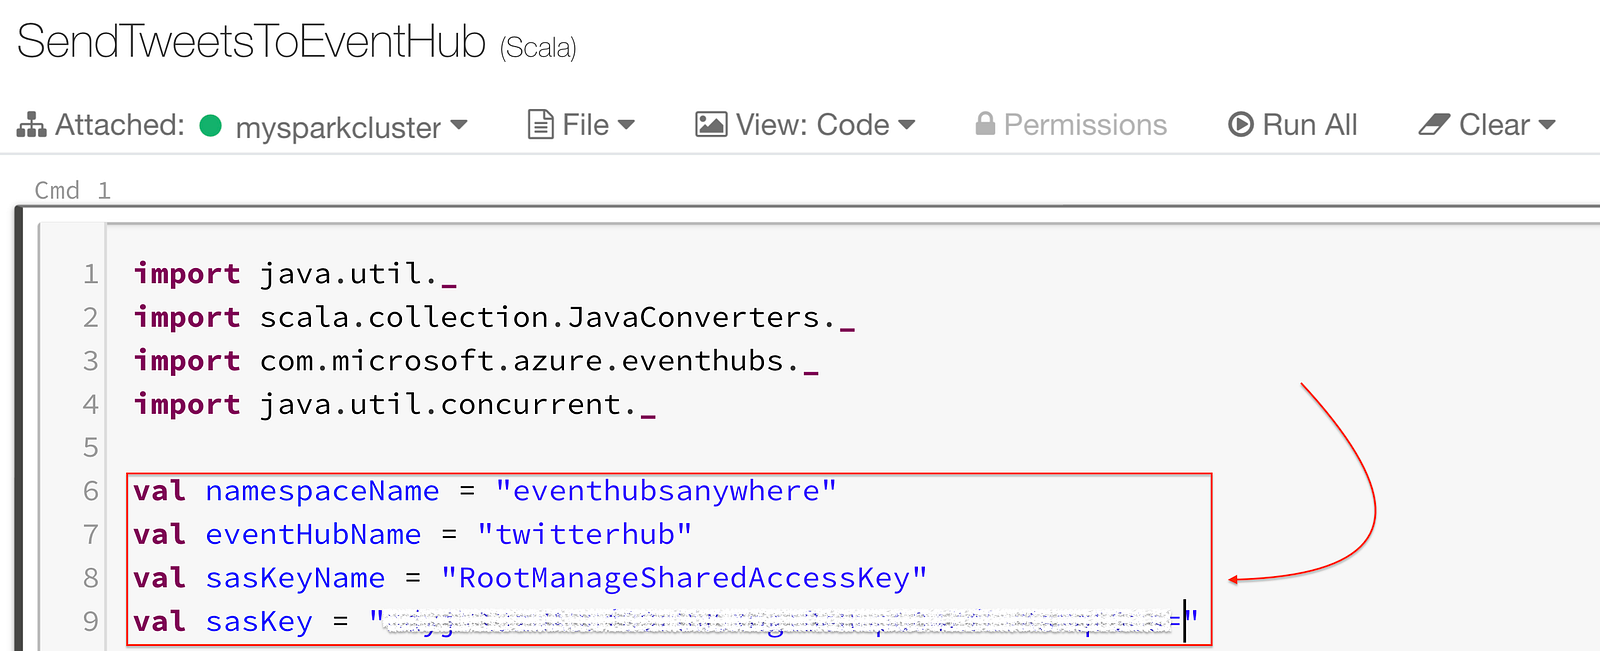Click the green cluster status indicator

click(x=210, y=126)
